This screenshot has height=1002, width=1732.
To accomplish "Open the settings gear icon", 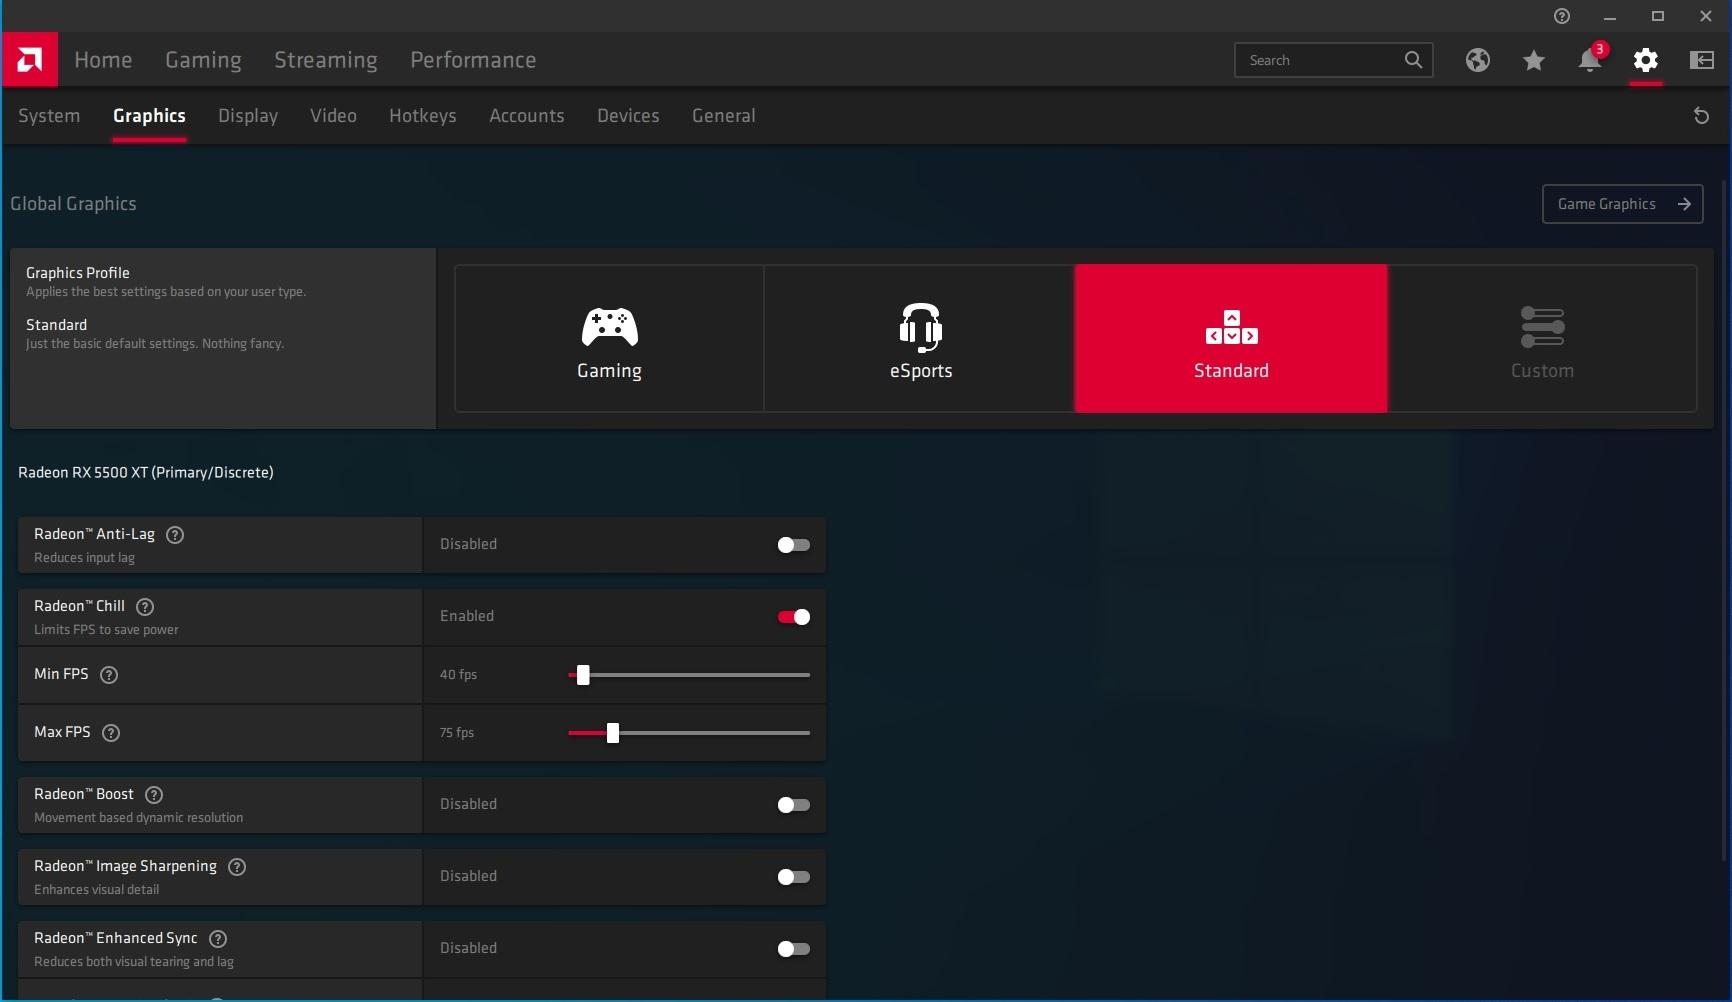I will 1645,60.
